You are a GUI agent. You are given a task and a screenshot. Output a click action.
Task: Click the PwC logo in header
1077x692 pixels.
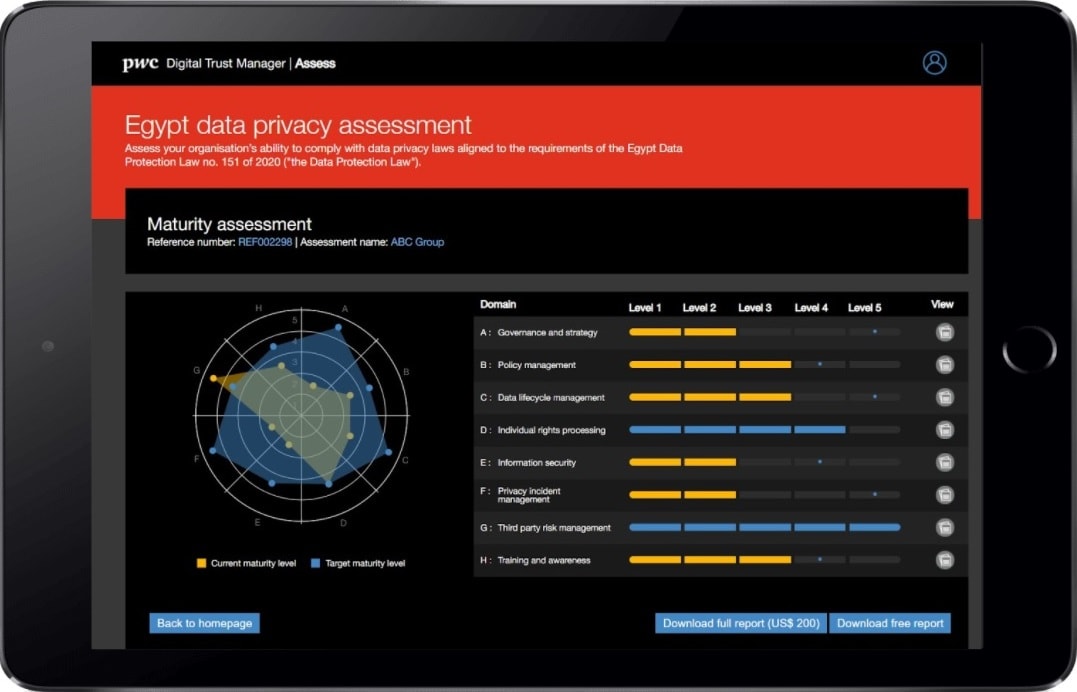pyautogui.click(x=140, y=64)
